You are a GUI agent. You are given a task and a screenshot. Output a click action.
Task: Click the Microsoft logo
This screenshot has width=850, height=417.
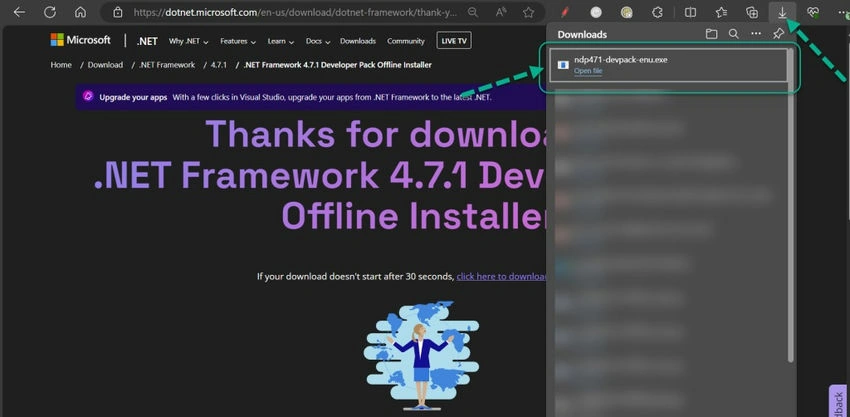80,40
